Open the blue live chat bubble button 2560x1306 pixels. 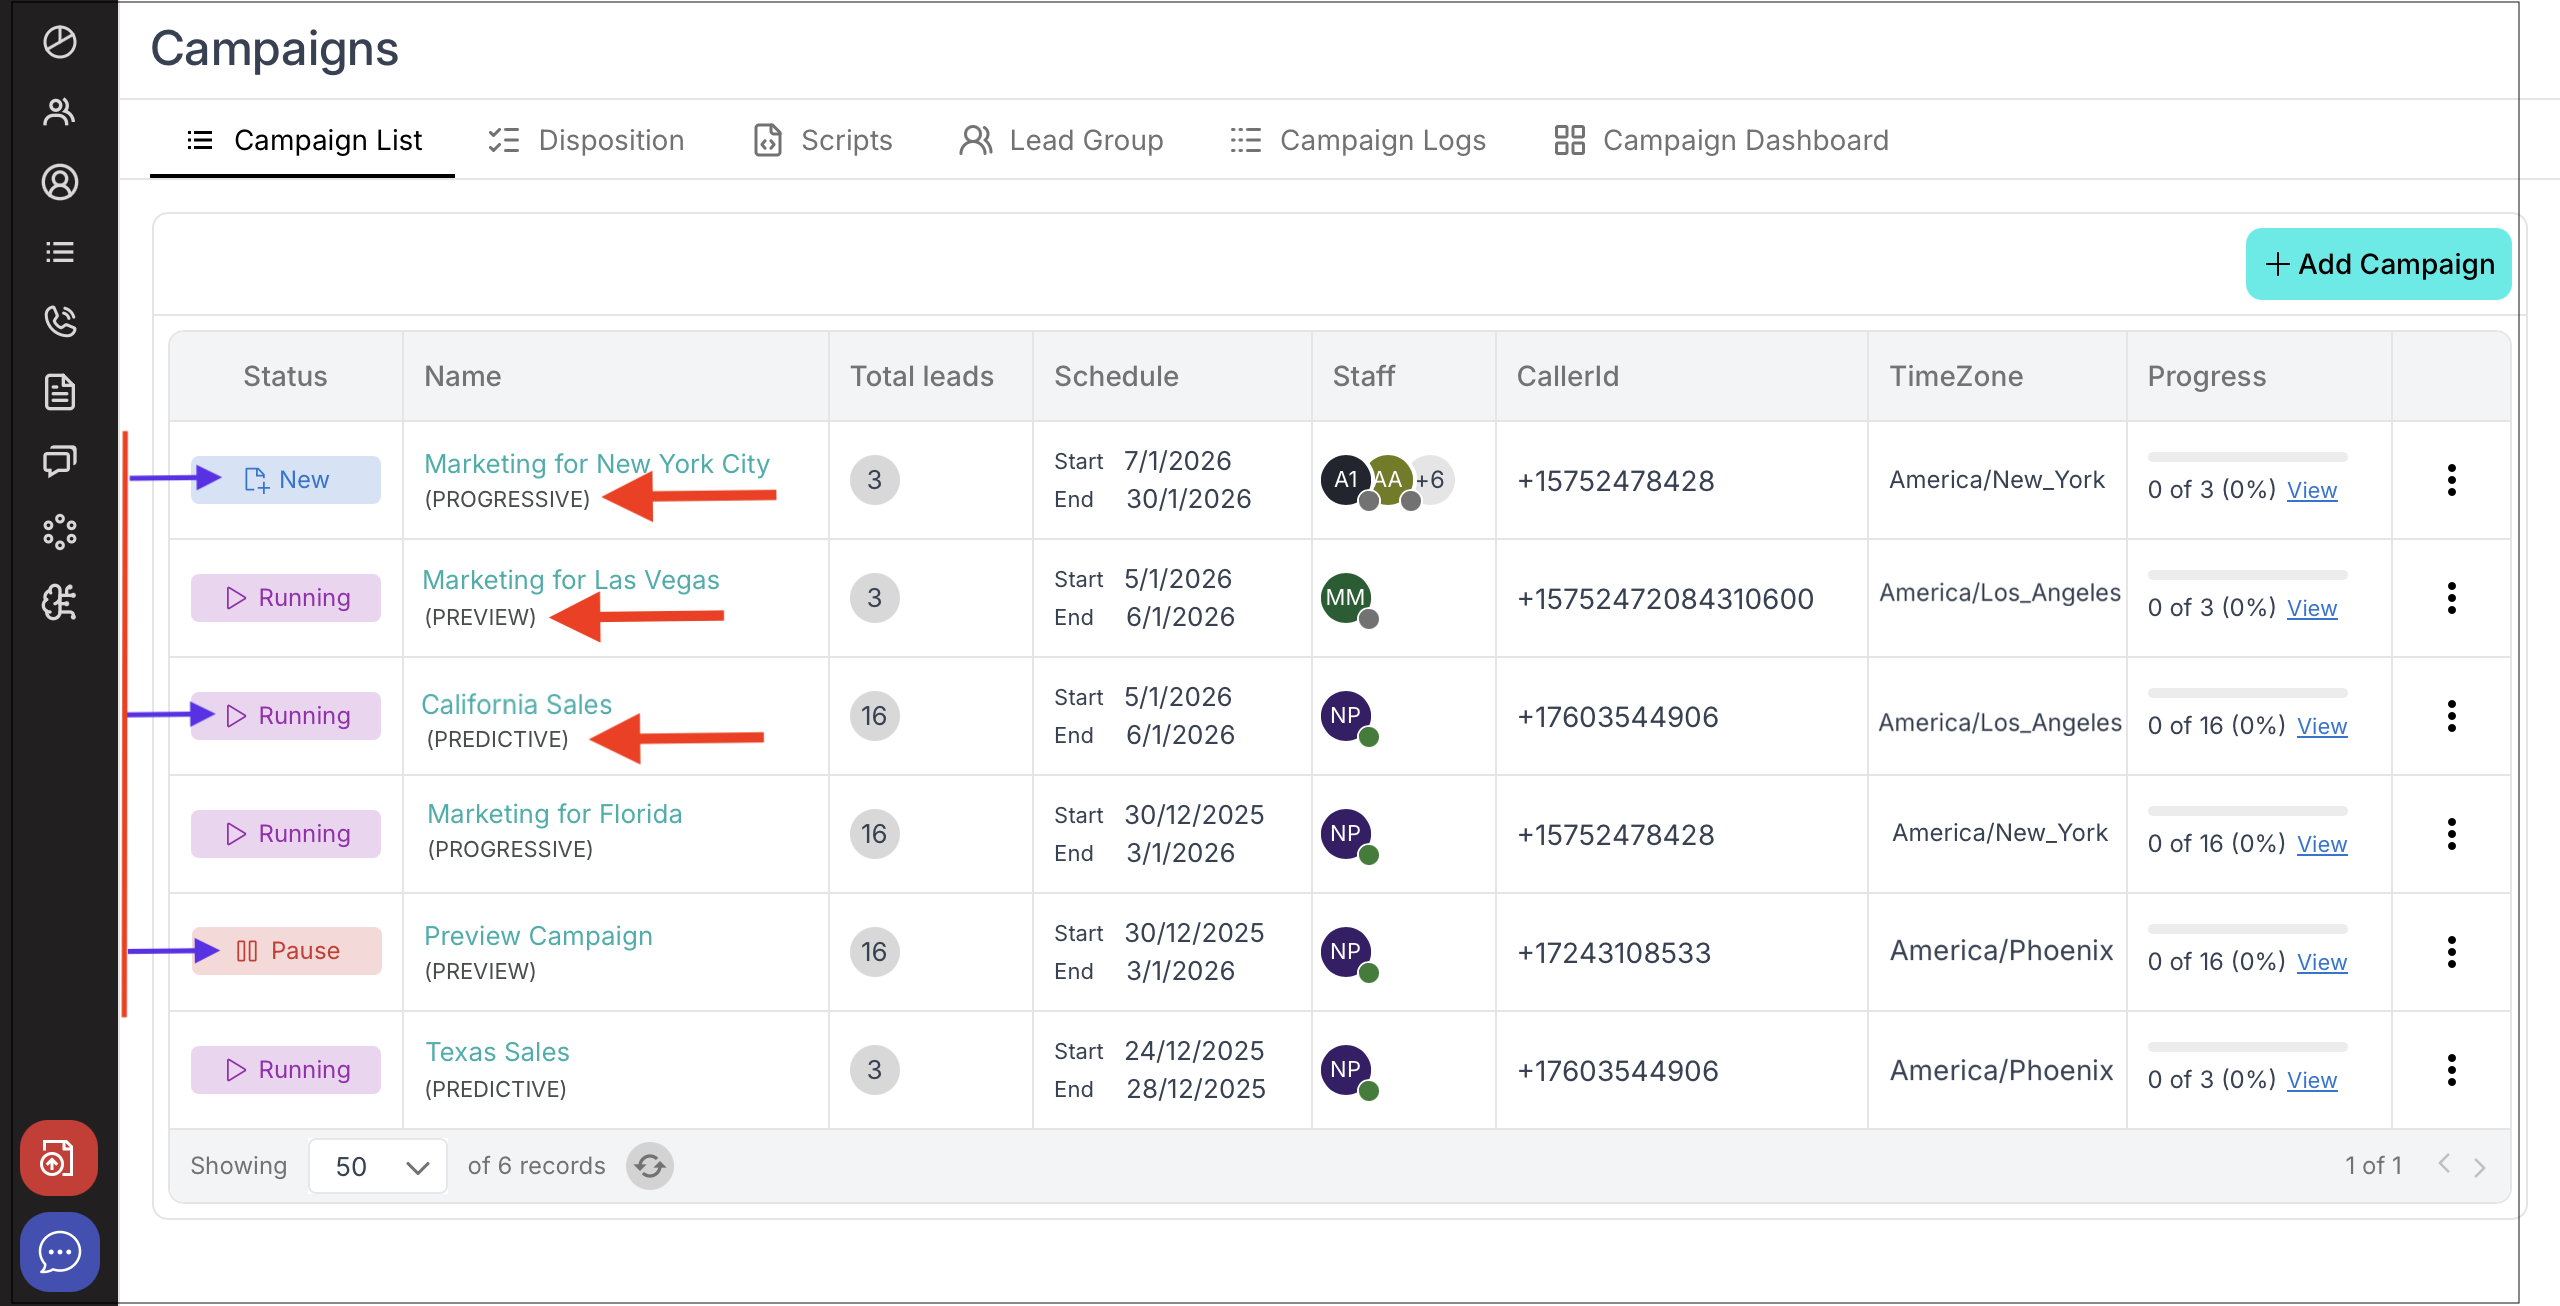click(x=59, y=1251)
